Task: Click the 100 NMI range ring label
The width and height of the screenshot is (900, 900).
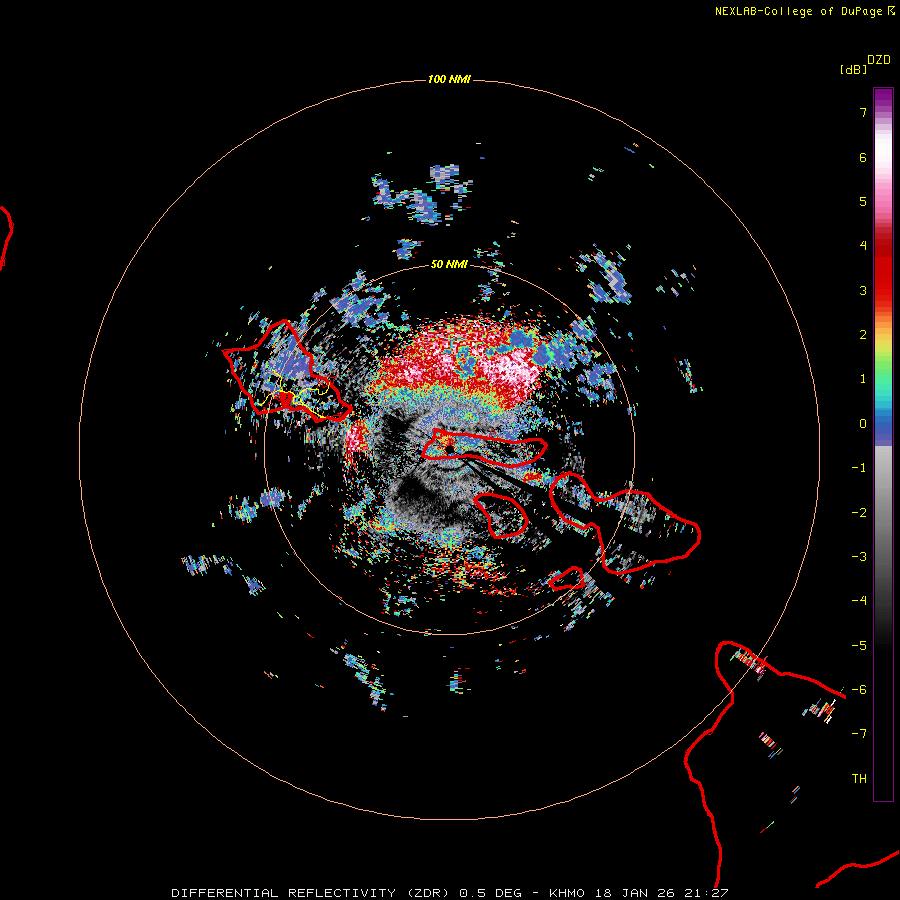Action: [449, 79]
